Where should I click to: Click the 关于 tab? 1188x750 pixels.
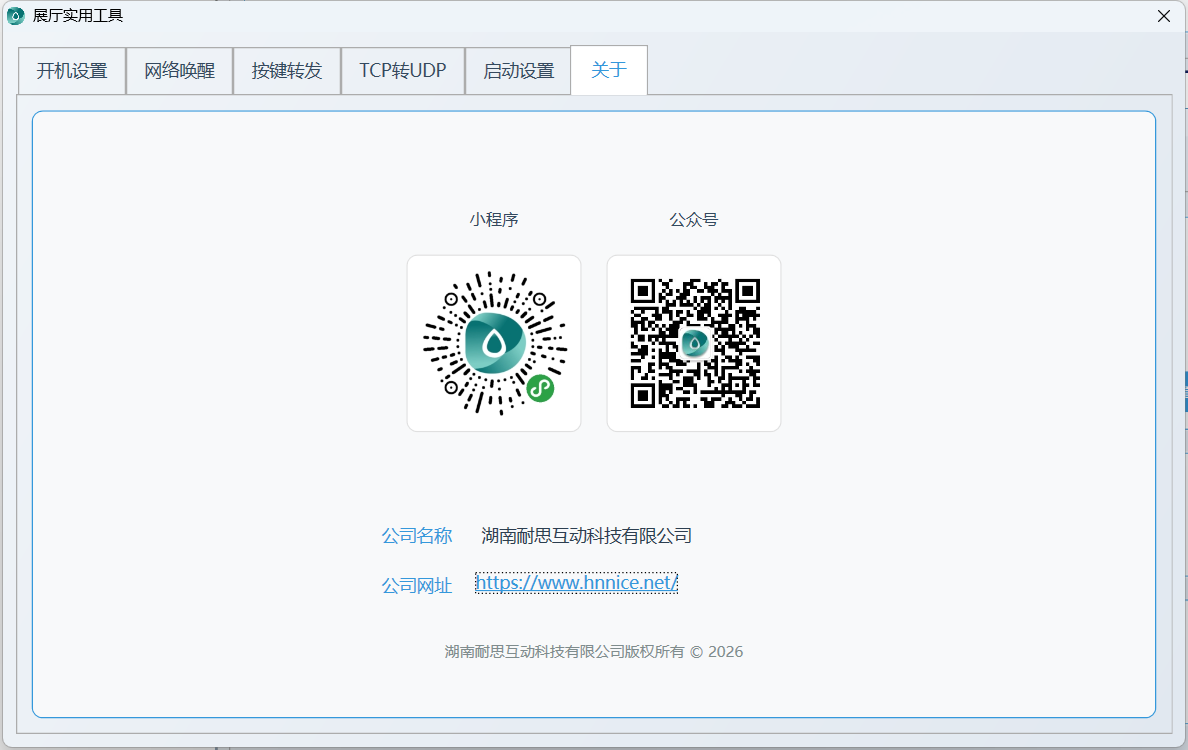[x=609, y=70]
